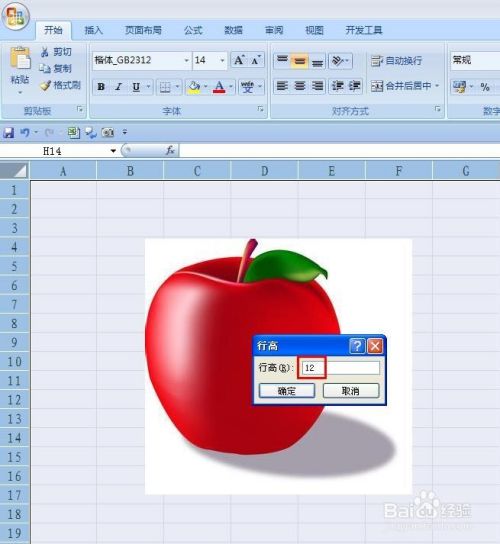Decrease indent
This screenshot has height=544, width=500.
(x=337, y=86)
